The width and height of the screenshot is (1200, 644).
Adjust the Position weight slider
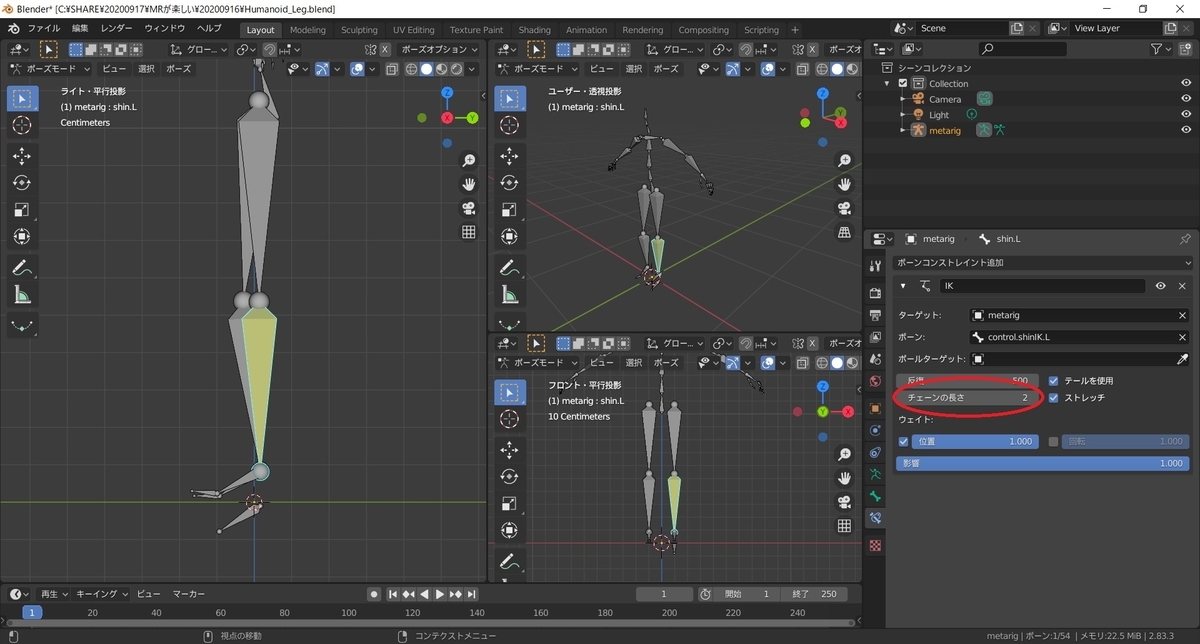[x=976, y=441]
